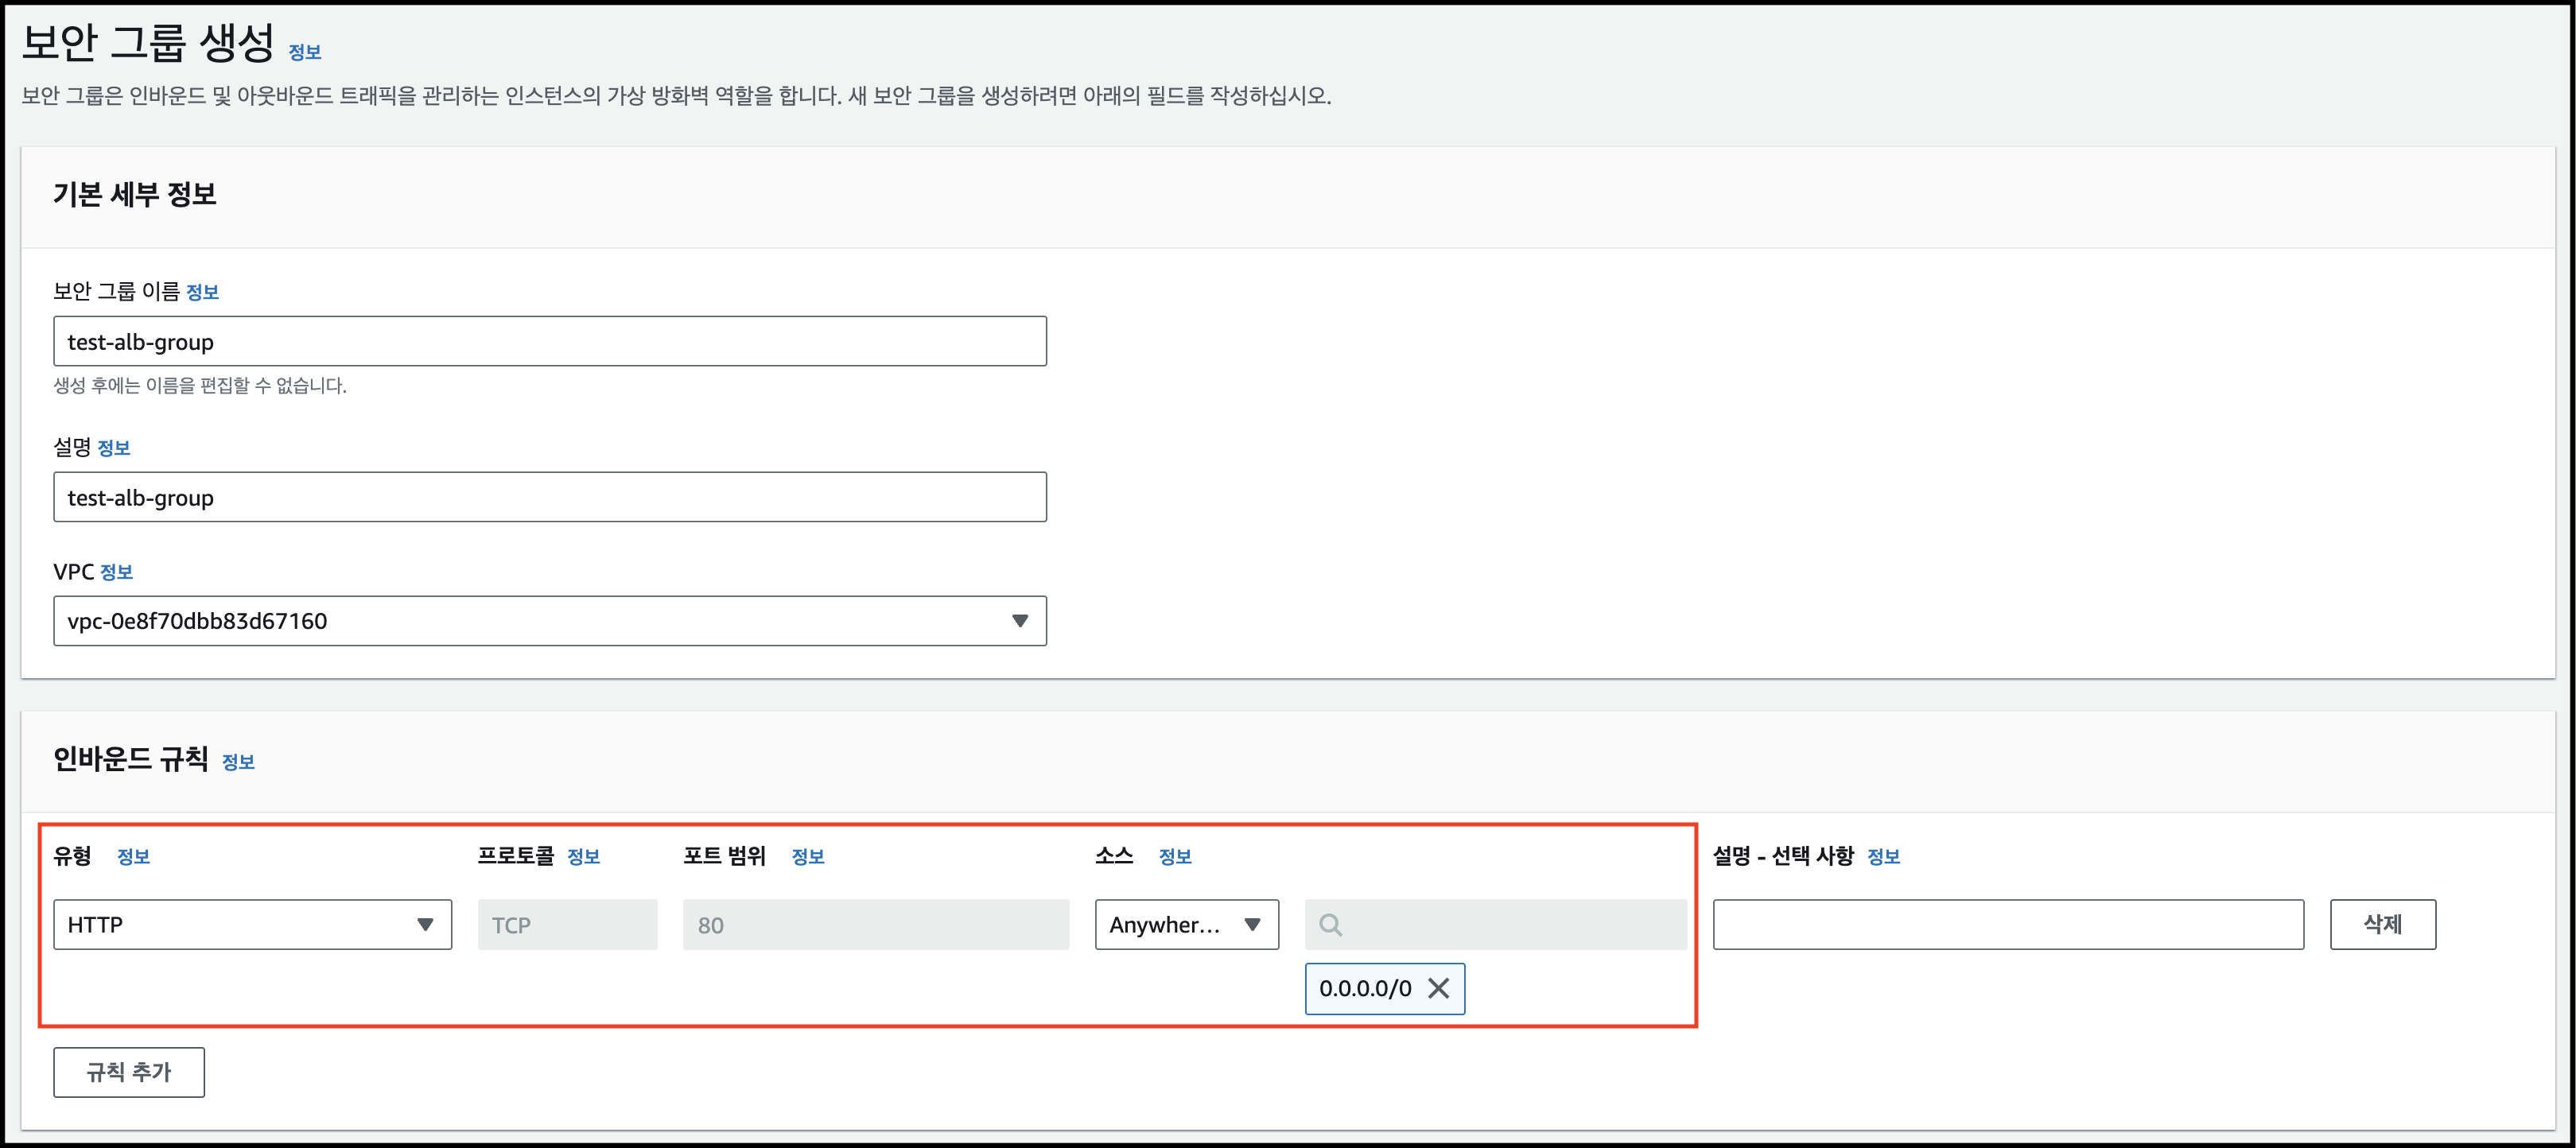Focus the group description input field
This screenshot has height=1148, width=2576.
(550, 497)
